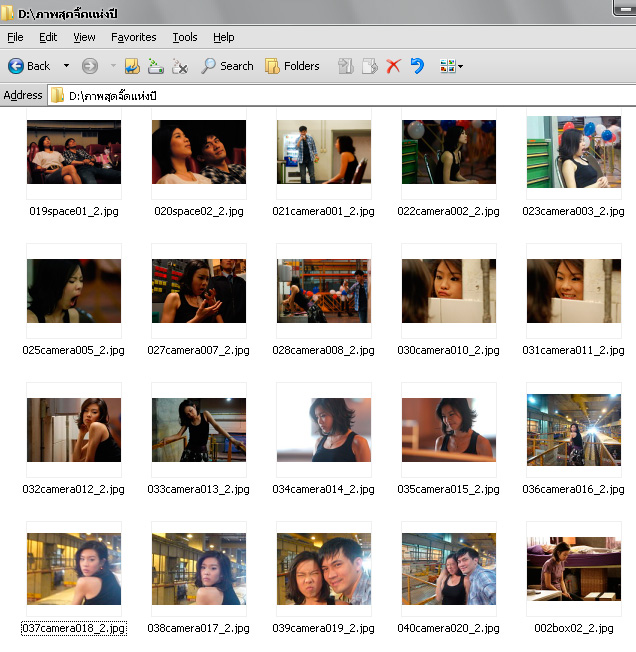Select thumbnail 034camera014_2.jpg
This screenshot has height=652, width=636.
click(x=324, y=430)
